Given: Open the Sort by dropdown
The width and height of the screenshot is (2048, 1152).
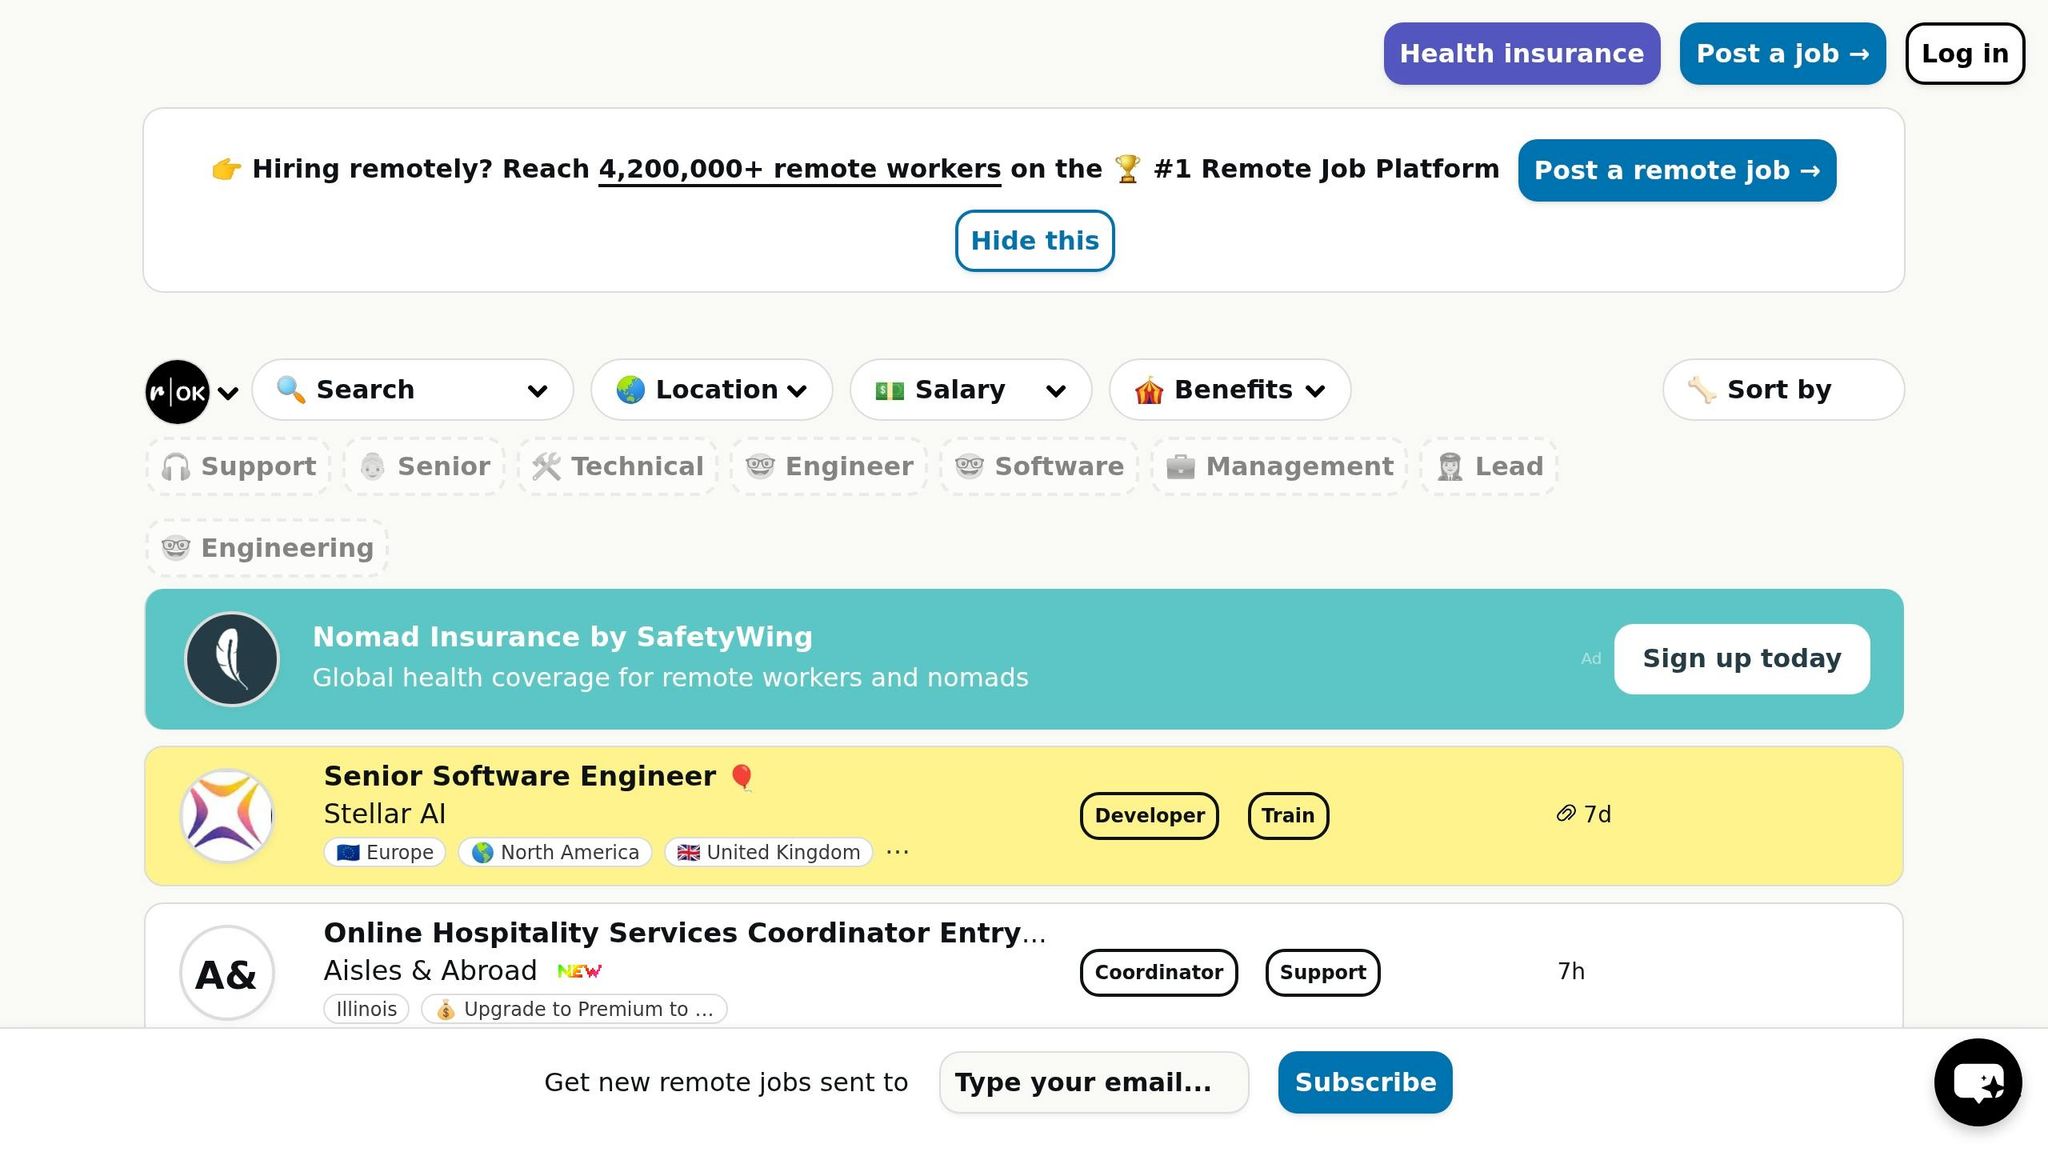Looking at the screenshot, I should click(1784, 390).
